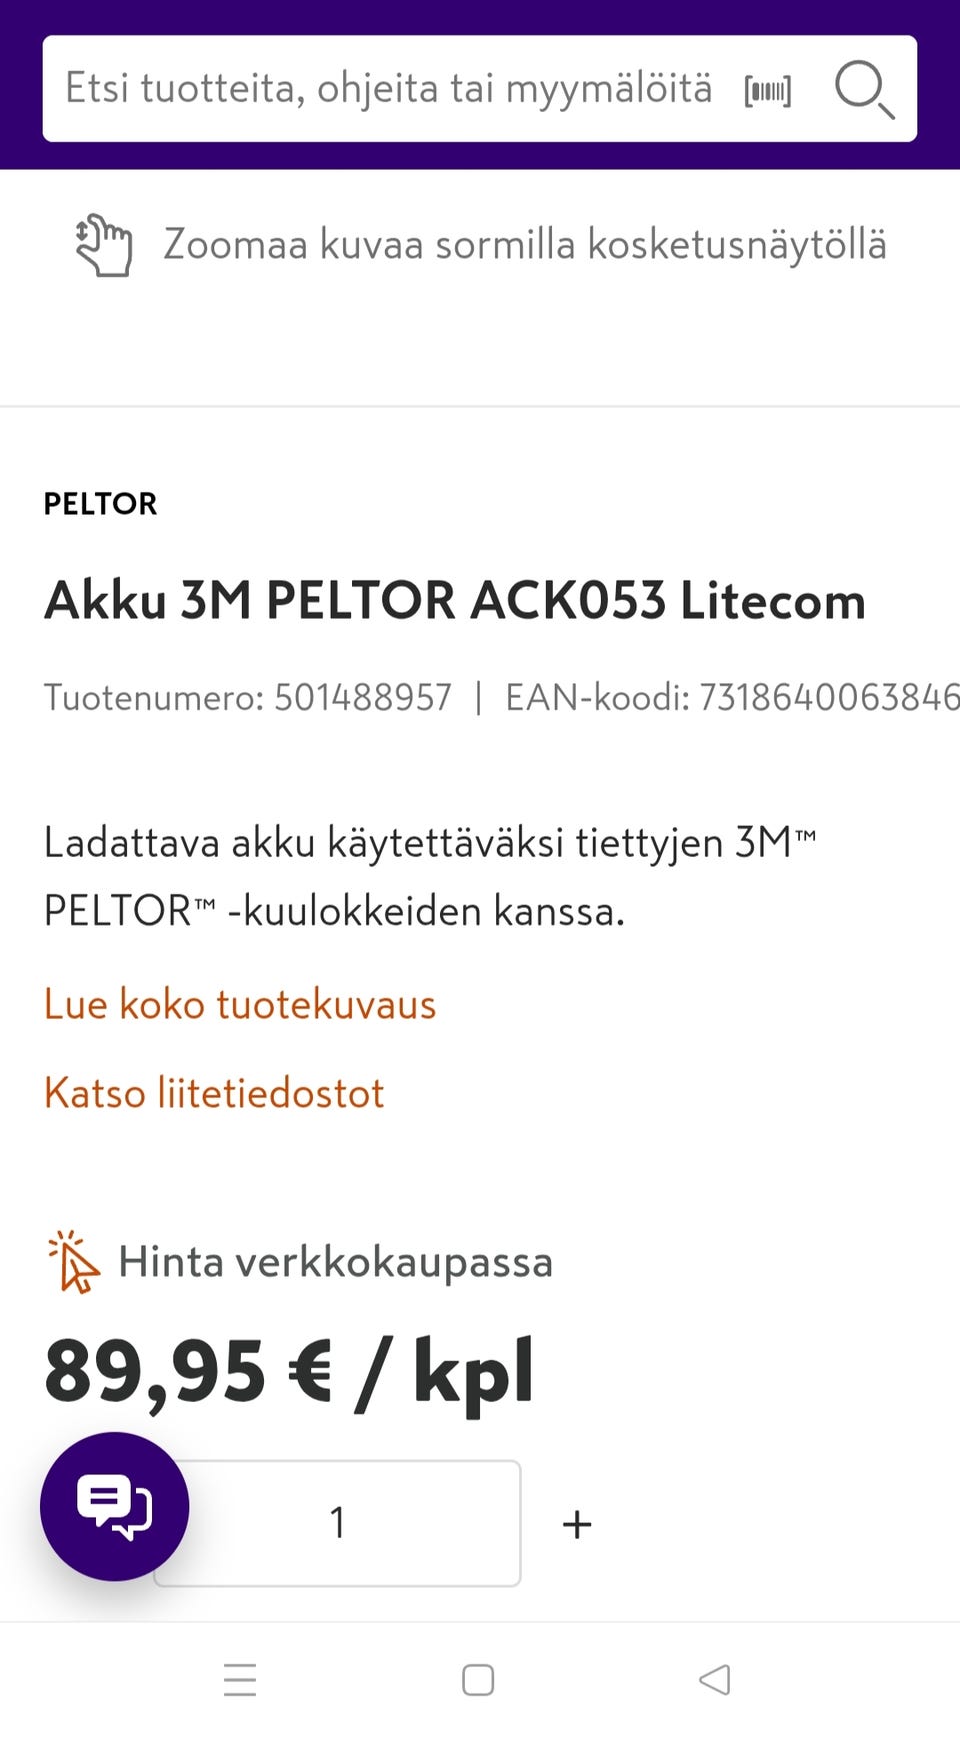Open the Katso liitetiedostot link
Screen dimensions: 960x1739
click(214, 1093)
